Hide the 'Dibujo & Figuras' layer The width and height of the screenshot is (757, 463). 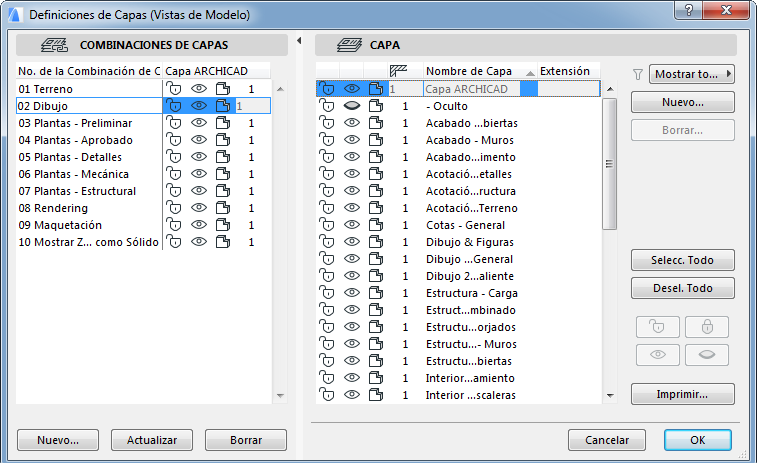[x=351, y=242]
